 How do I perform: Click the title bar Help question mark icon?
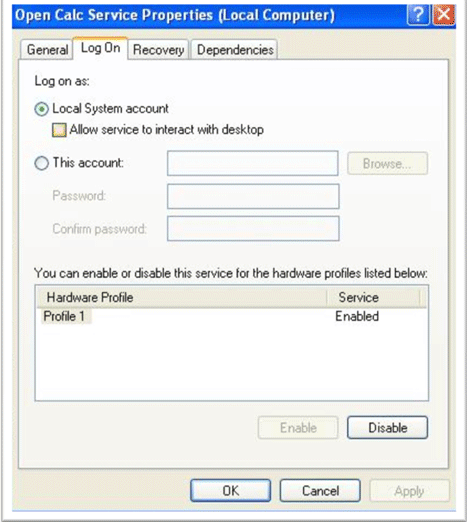[x=418, y=15]
